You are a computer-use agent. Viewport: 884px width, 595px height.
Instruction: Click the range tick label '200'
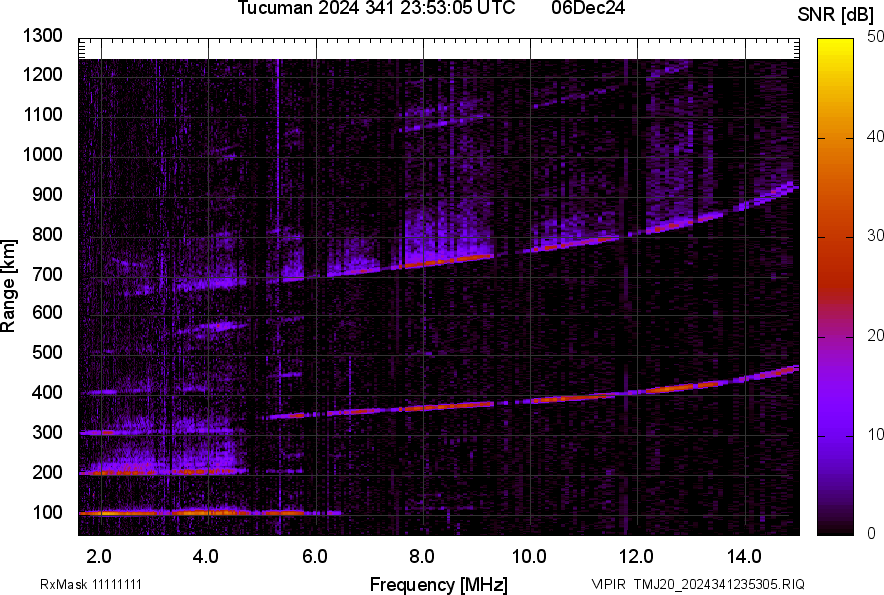point(47,472)
